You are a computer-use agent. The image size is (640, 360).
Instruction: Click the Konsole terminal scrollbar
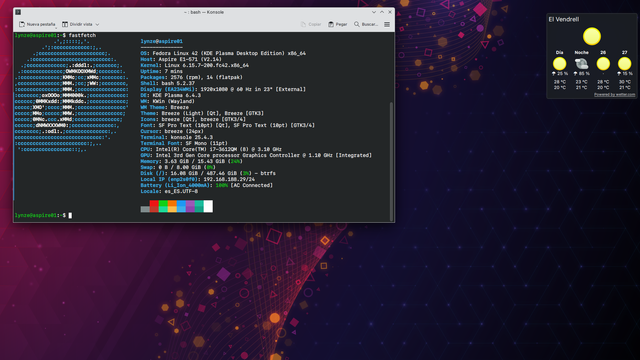[x=391, y=161]
